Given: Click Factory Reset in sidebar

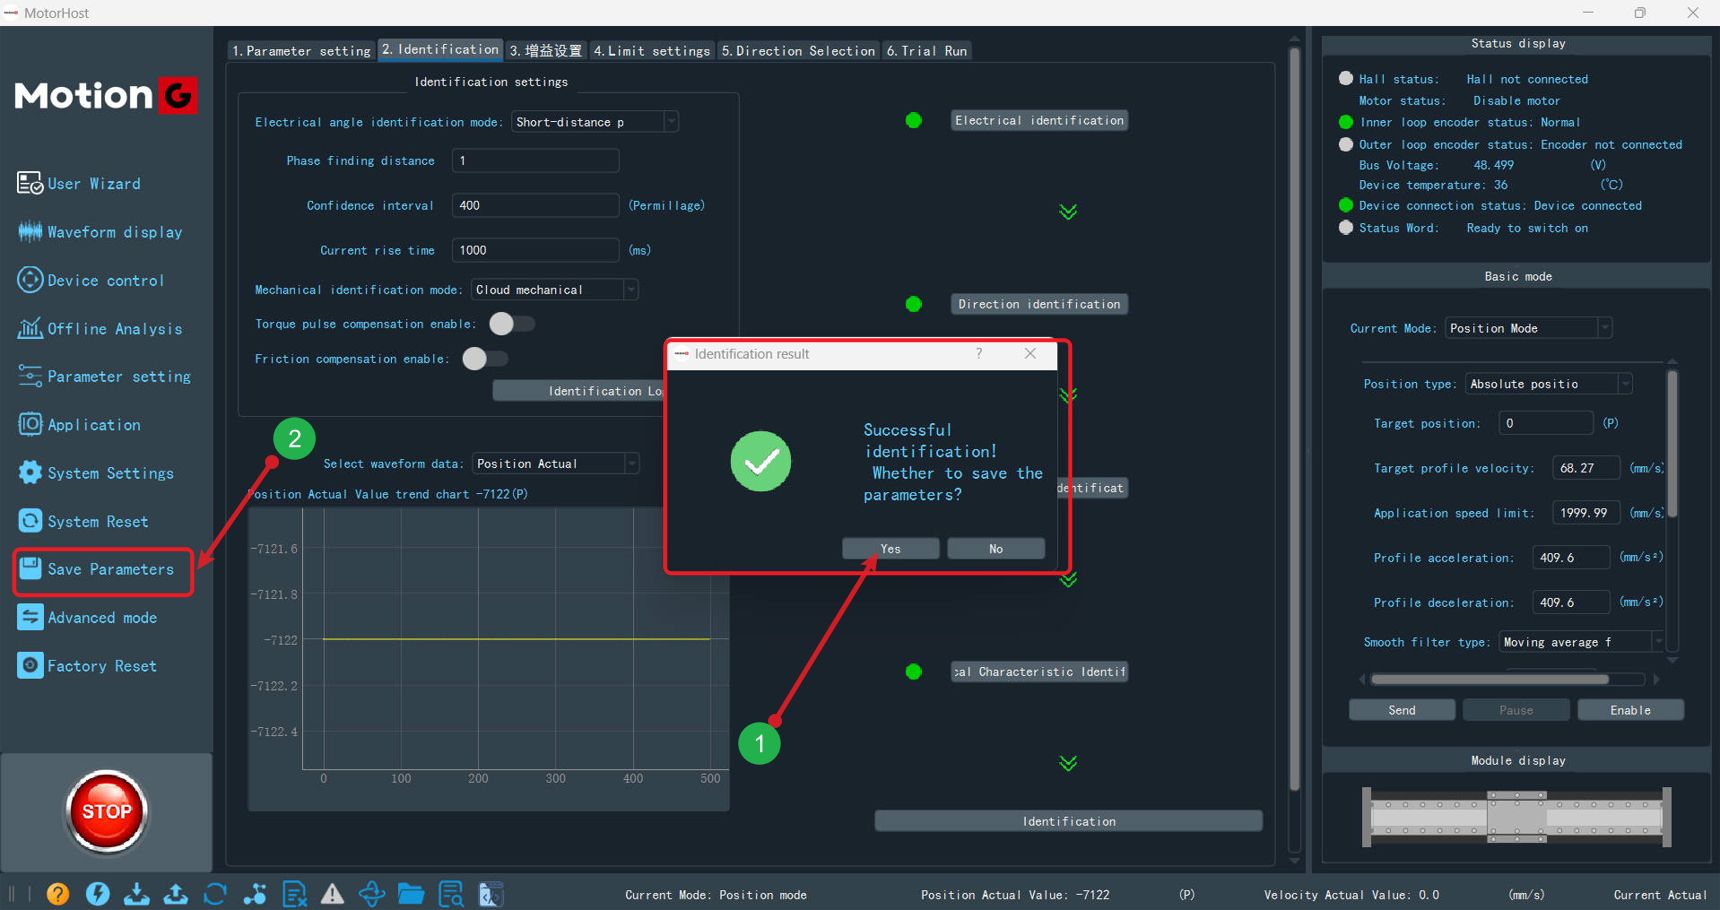Looking at the screenshot, I should 88,666.
